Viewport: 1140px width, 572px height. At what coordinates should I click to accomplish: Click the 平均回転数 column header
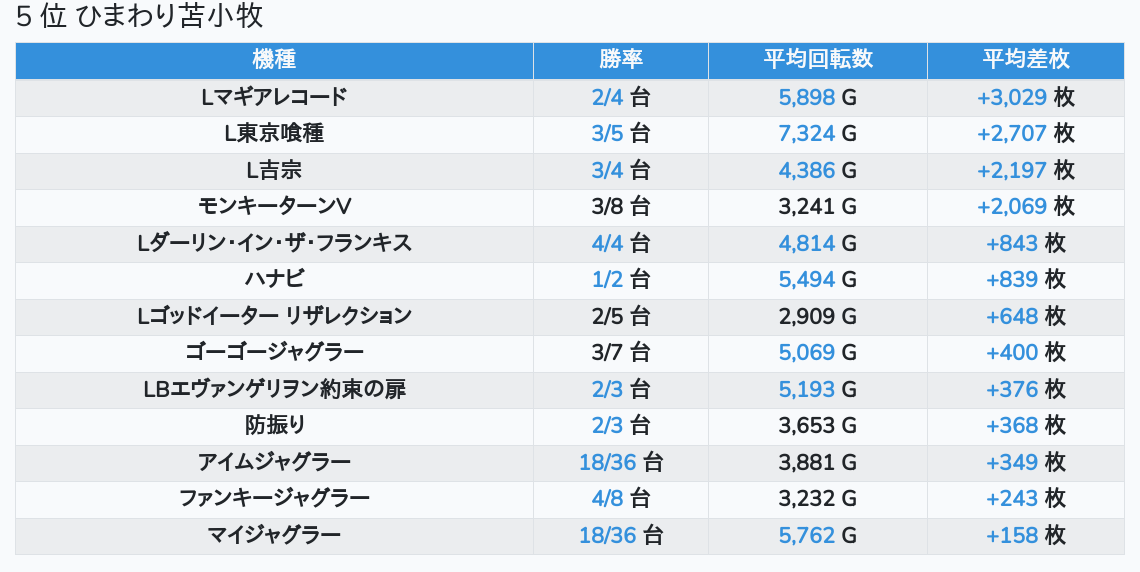click(818, 60)
